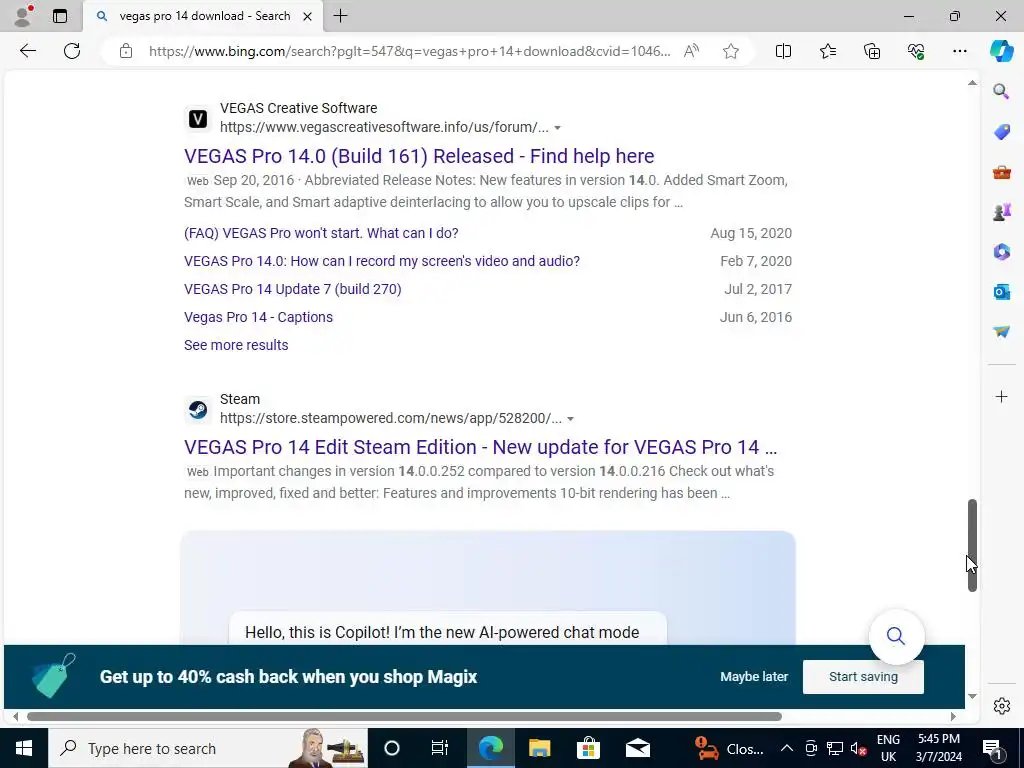Click the Copilot greeting message card
This screenshot has height=768, width=1024.
click(448, 629)
